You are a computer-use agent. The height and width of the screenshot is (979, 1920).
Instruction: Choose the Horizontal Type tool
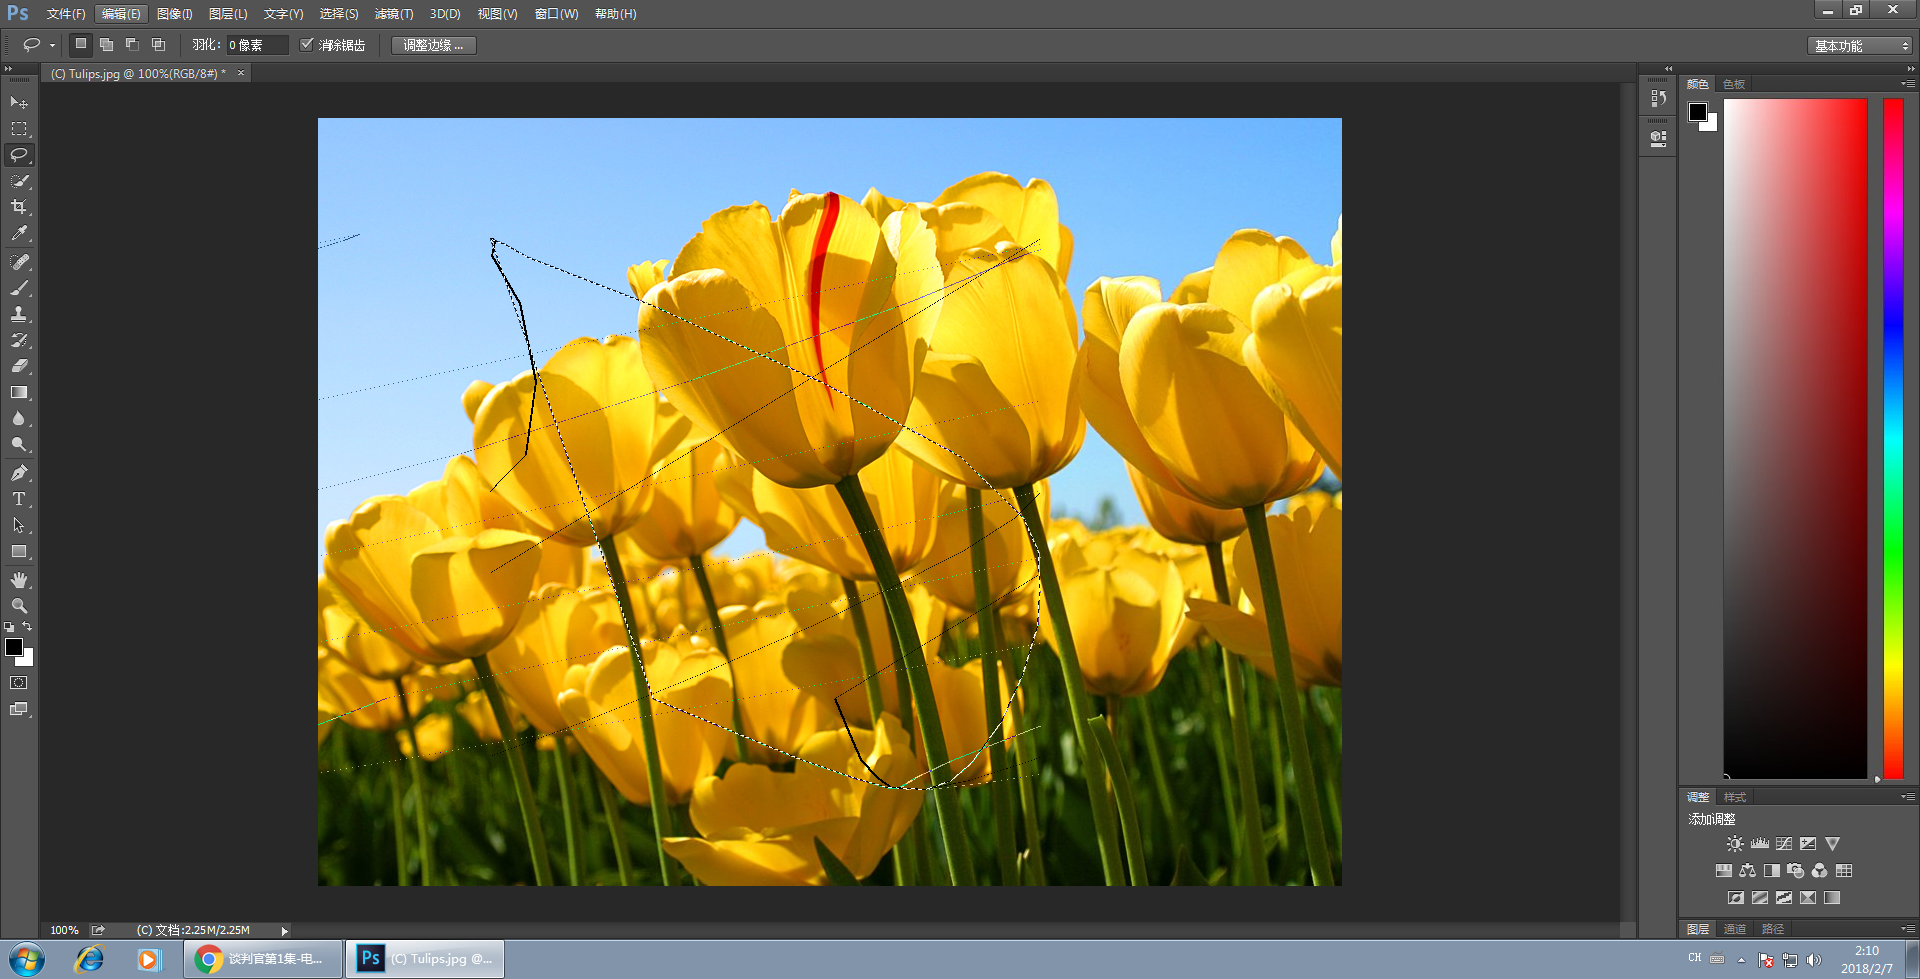click(x=19, y=499)
